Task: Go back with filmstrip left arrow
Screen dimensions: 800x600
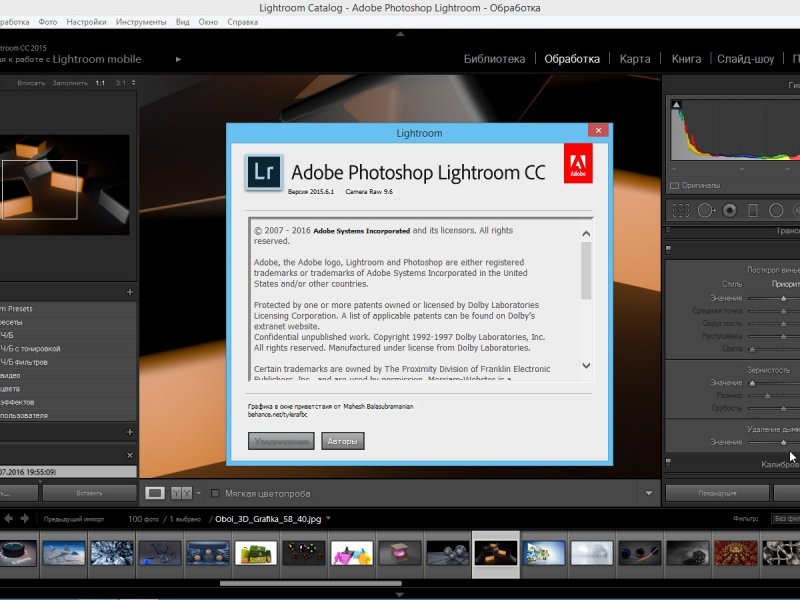Action: coord(9,518)
